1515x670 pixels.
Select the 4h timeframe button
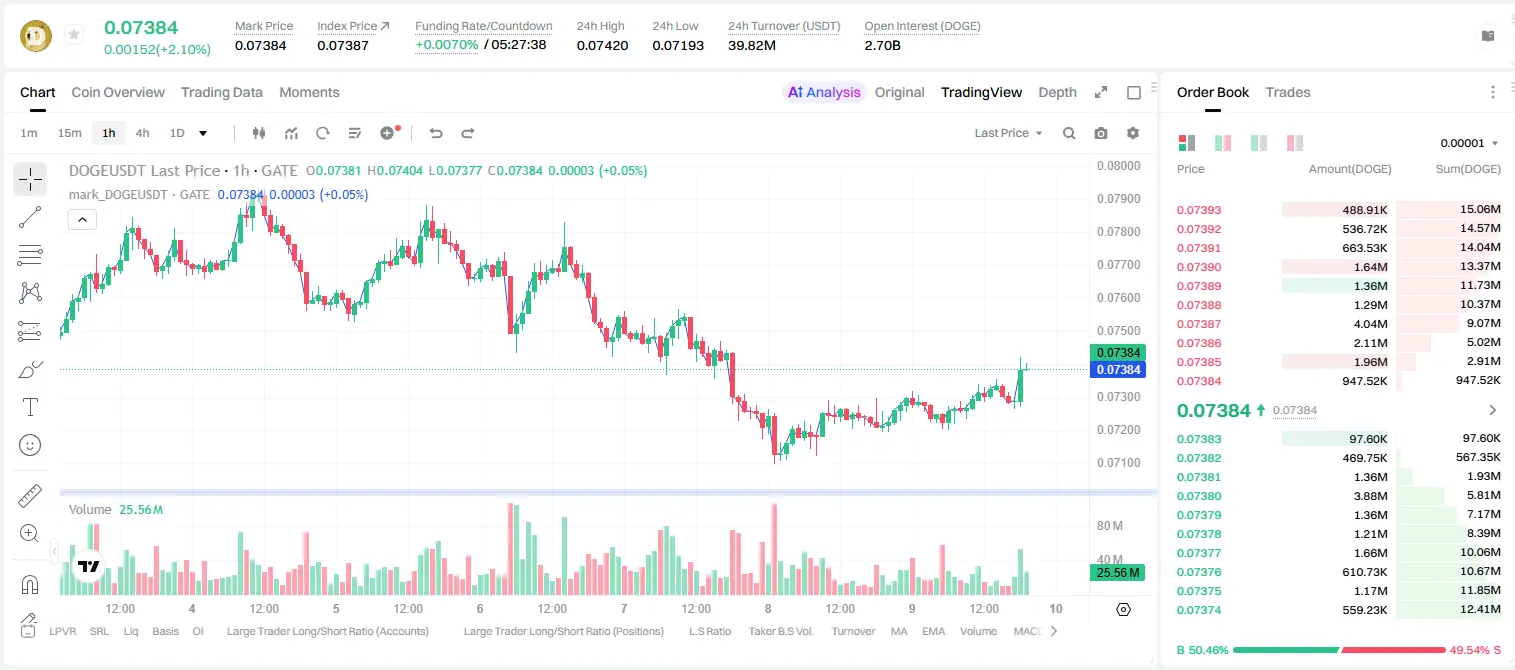(143, 133)
